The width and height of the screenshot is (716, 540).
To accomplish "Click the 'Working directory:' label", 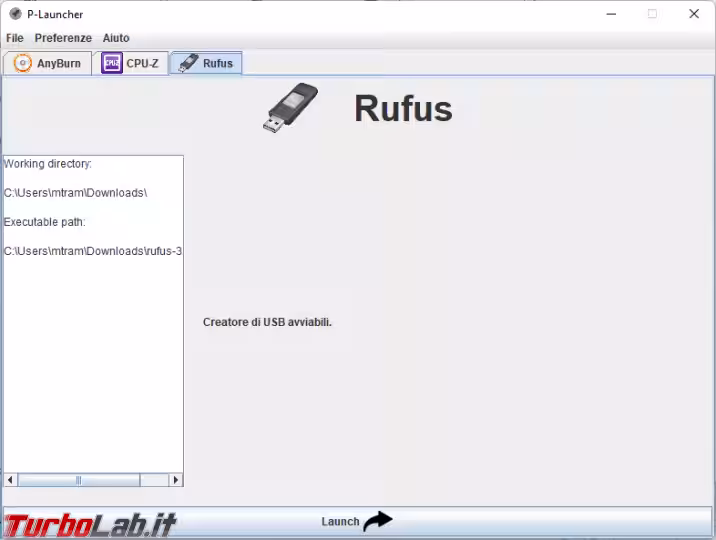I will 47,163.
